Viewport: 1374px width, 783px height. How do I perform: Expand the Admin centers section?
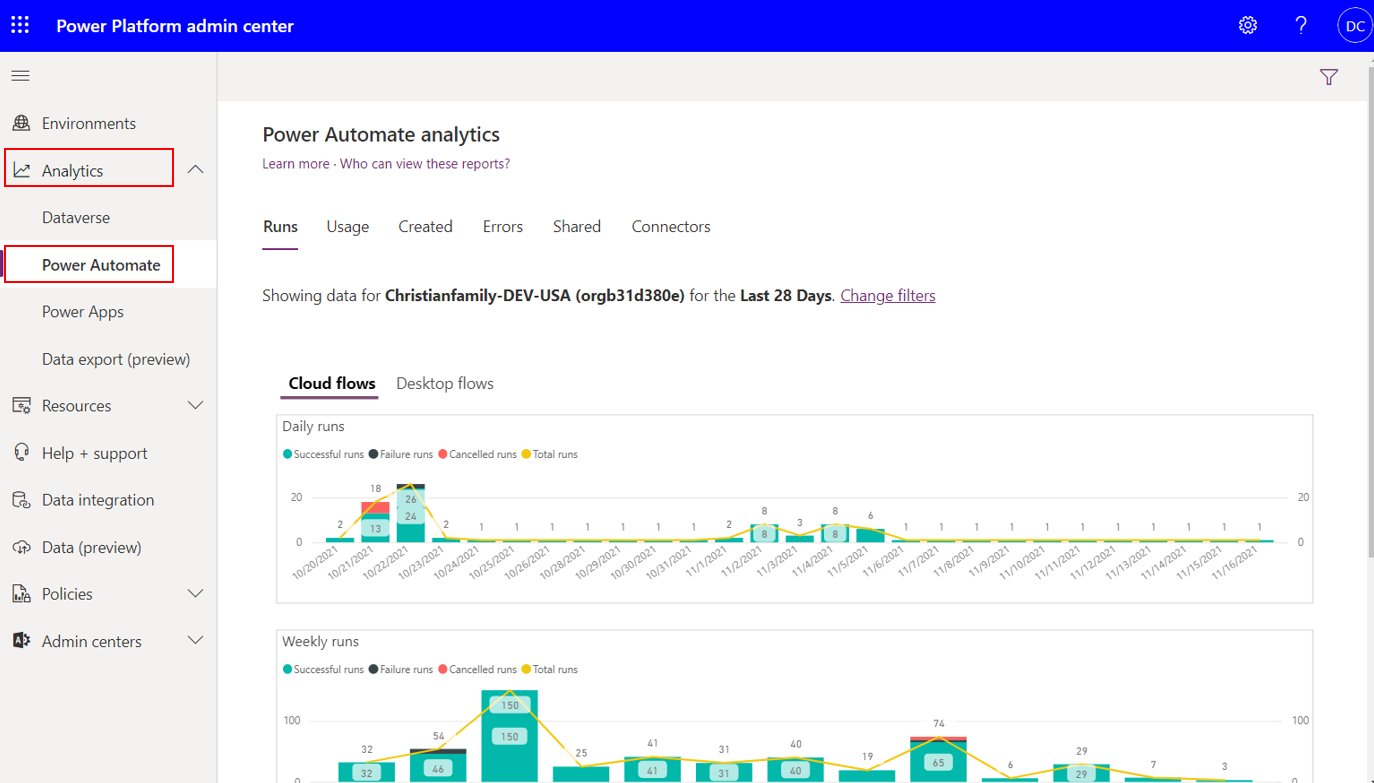pyautogui.click(x=196, y=640)
